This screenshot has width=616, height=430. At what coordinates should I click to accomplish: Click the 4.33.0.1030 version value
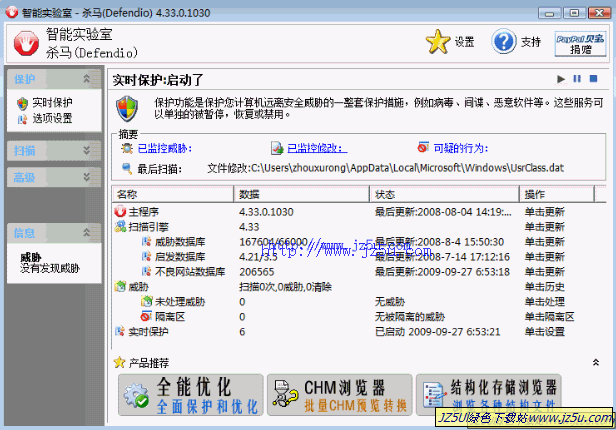[266, 212]
